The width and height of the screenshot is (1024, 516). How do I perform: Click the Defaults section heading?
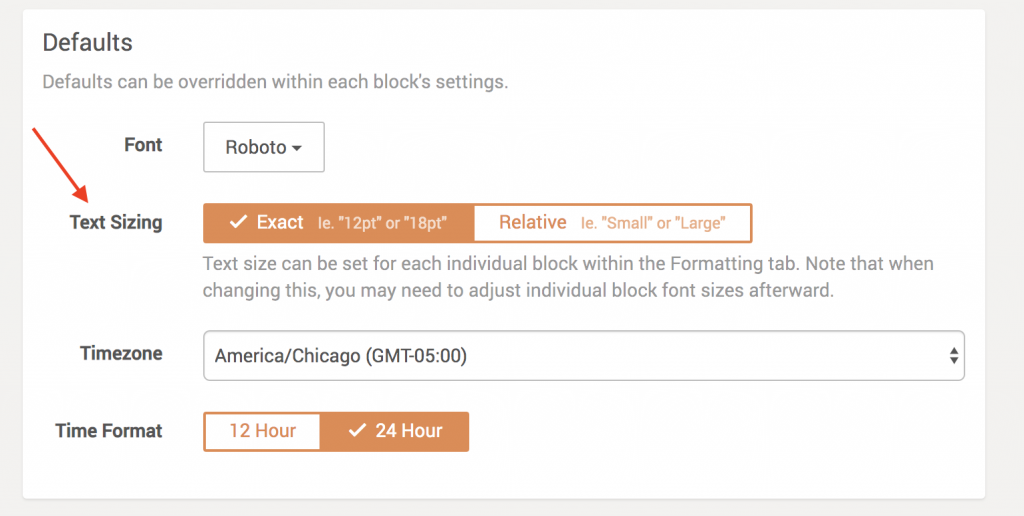point(88,42)
